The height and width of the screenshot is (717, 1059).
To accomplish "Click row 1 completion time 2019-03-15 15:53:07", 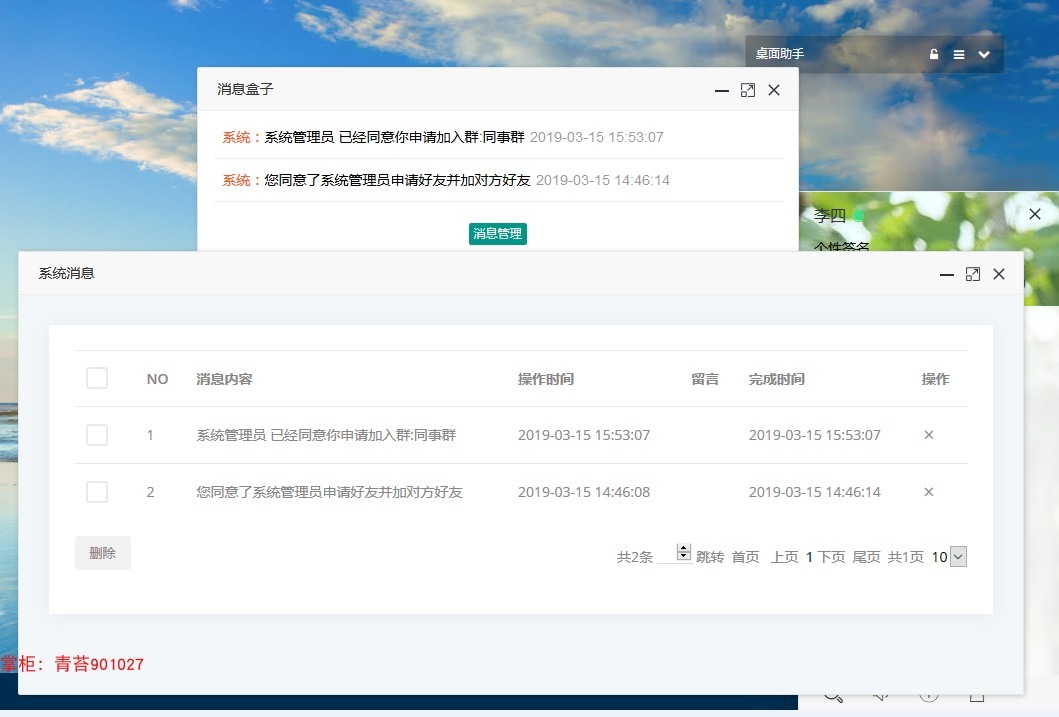I will pyautogui.click(x=815, y=435).
